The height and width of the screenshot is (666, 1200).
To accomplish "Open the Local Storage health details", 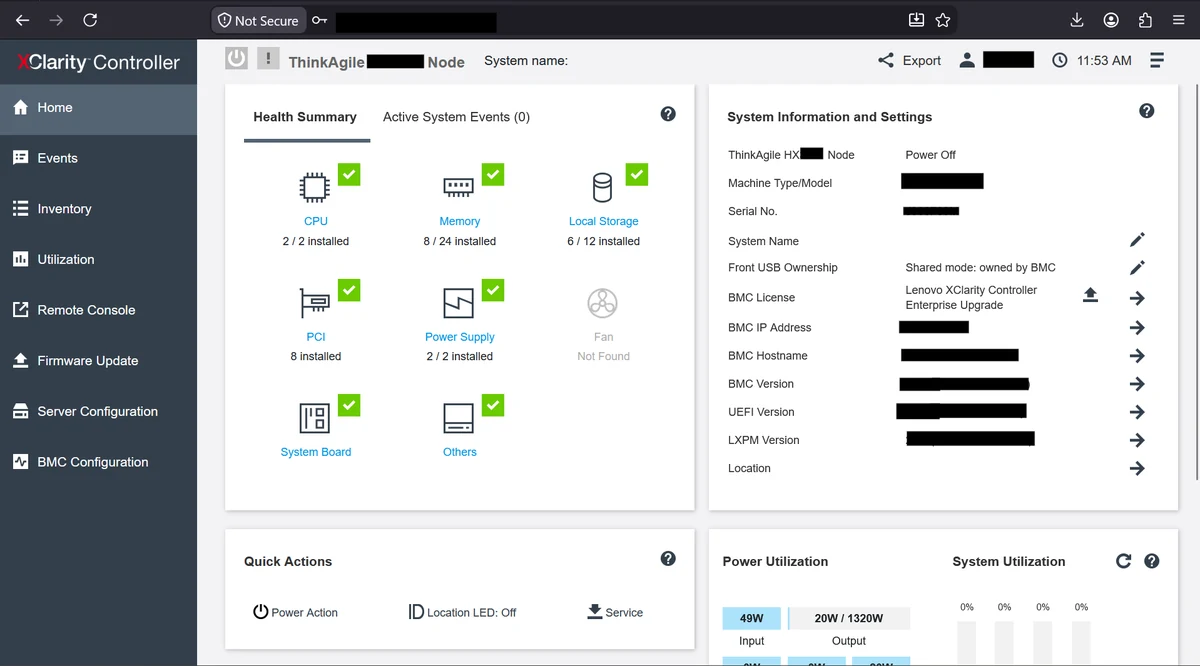I will [603, 221].
